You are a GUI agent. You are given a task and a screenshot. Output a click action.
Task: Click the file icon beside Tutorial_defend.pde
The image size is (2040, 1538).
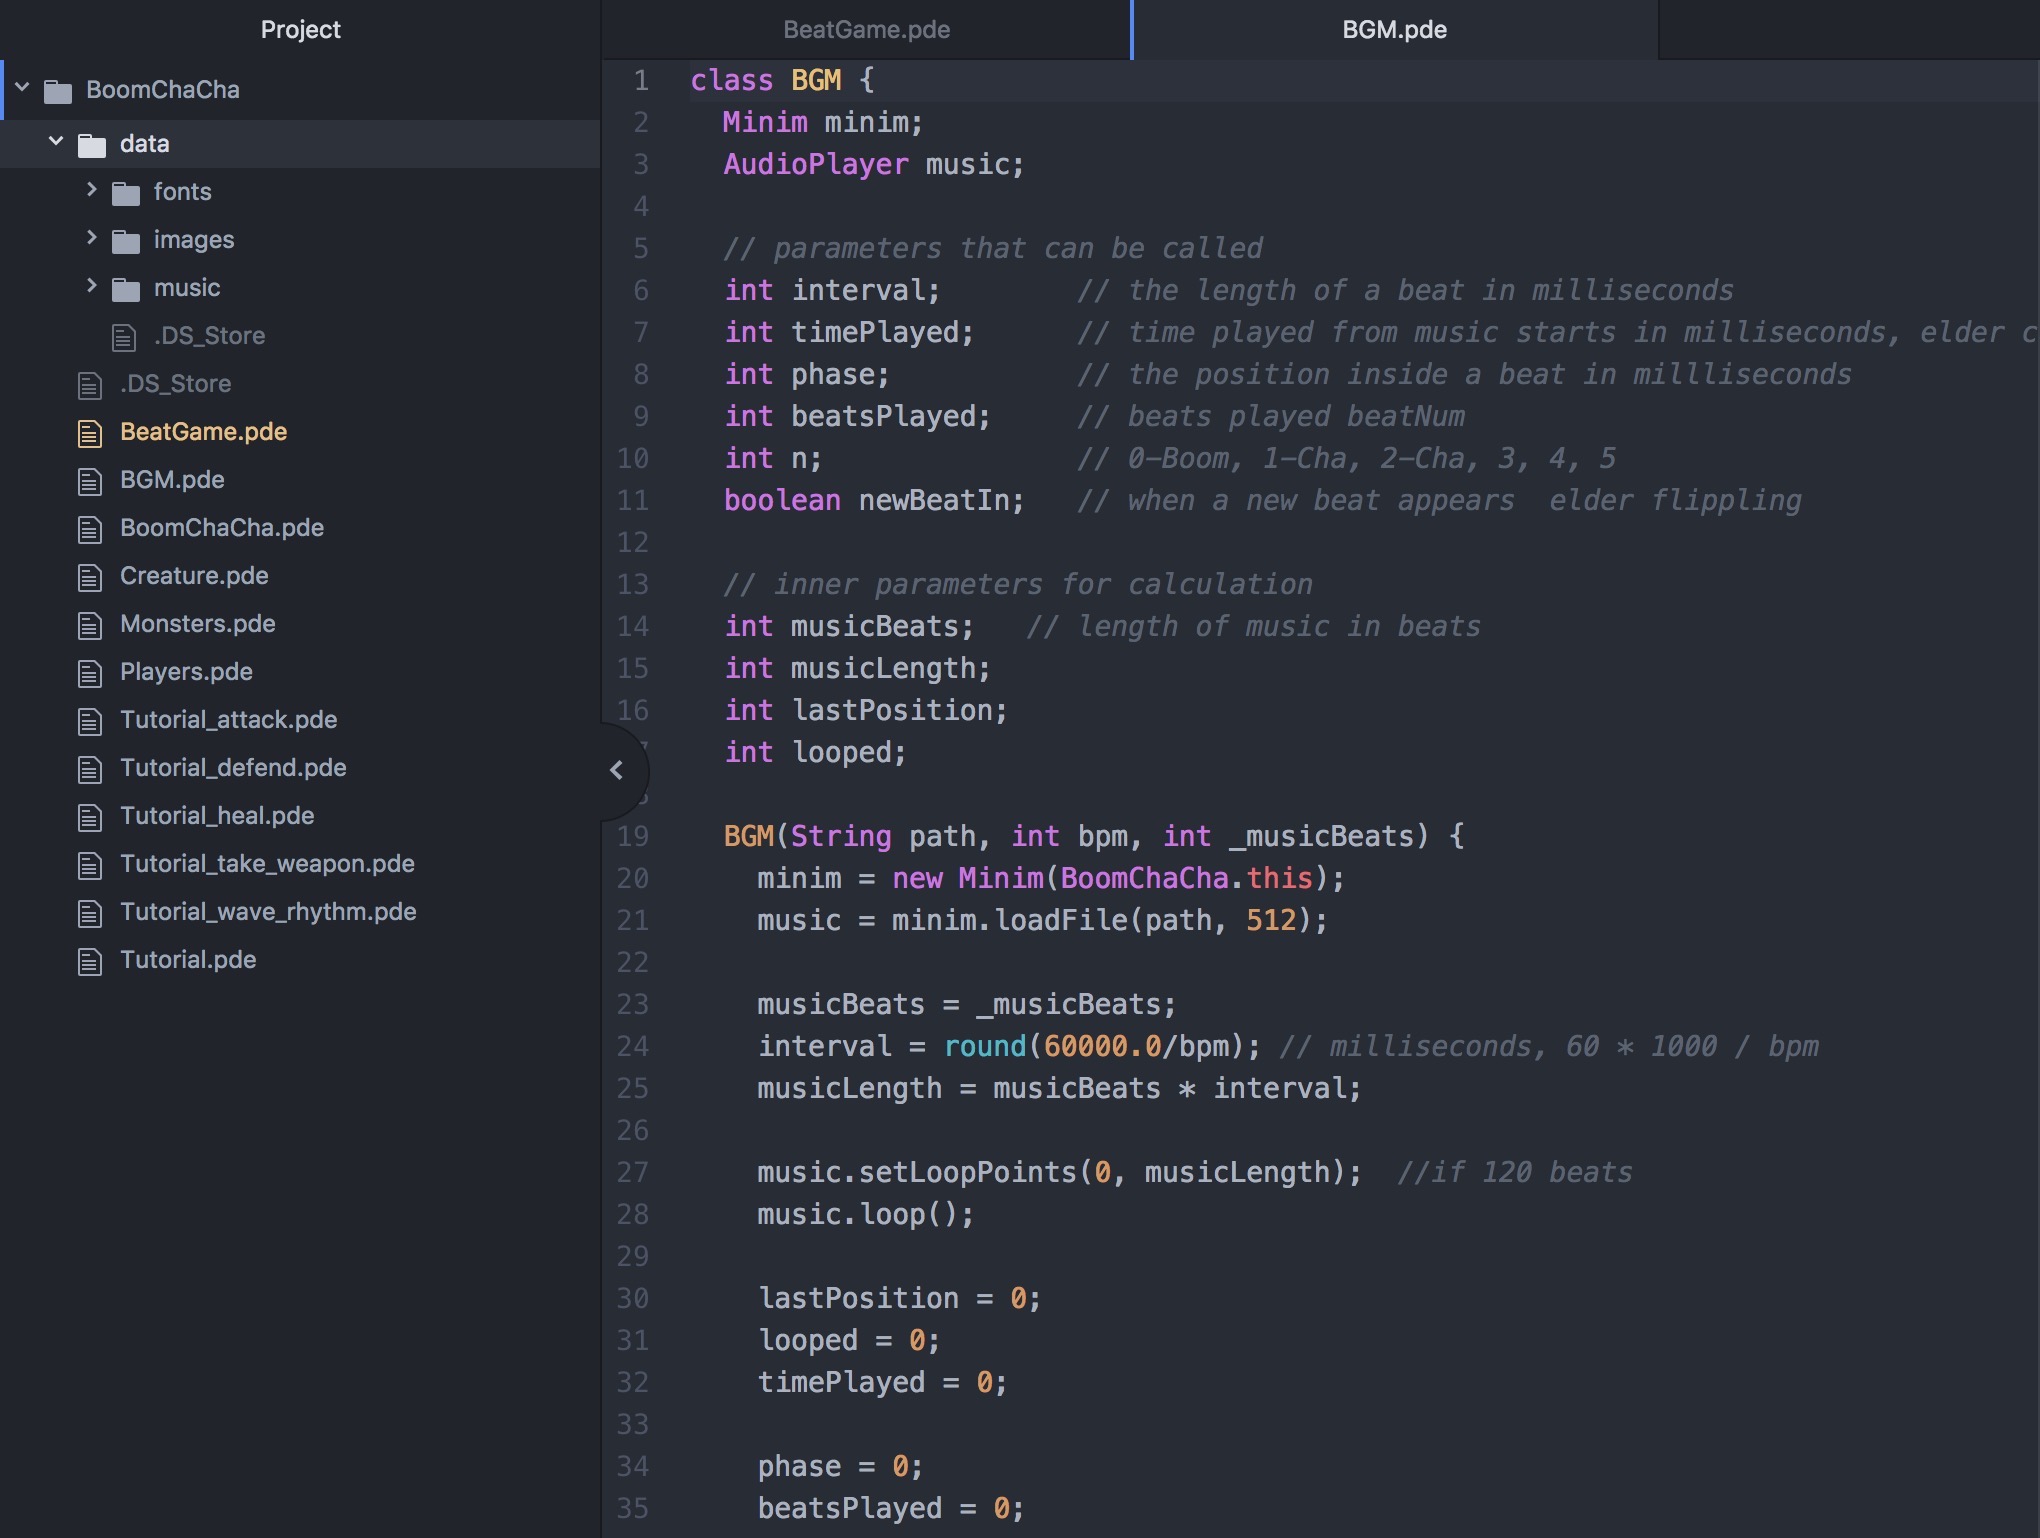pos(90,769)
